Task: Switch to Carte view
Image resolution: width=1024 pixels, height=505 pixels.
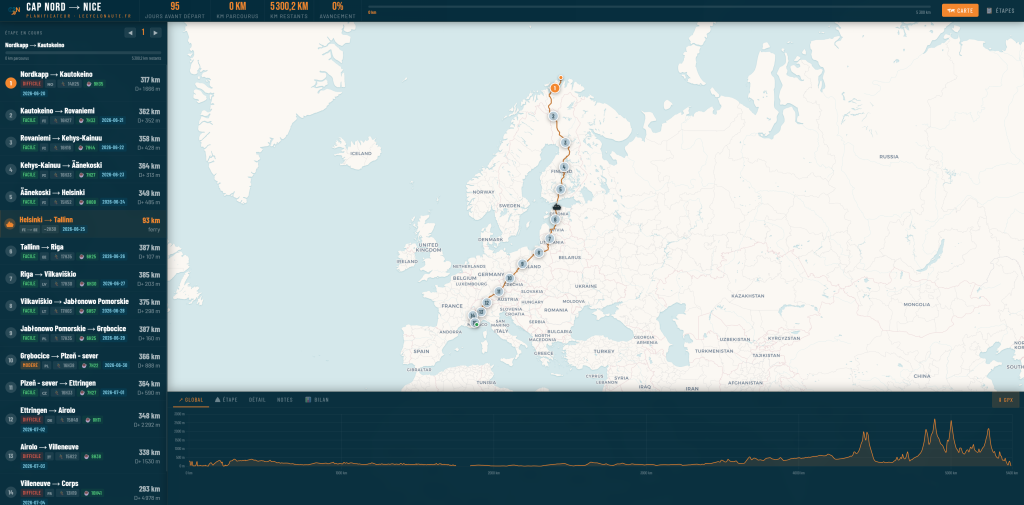Action: (x=959, y=10)
